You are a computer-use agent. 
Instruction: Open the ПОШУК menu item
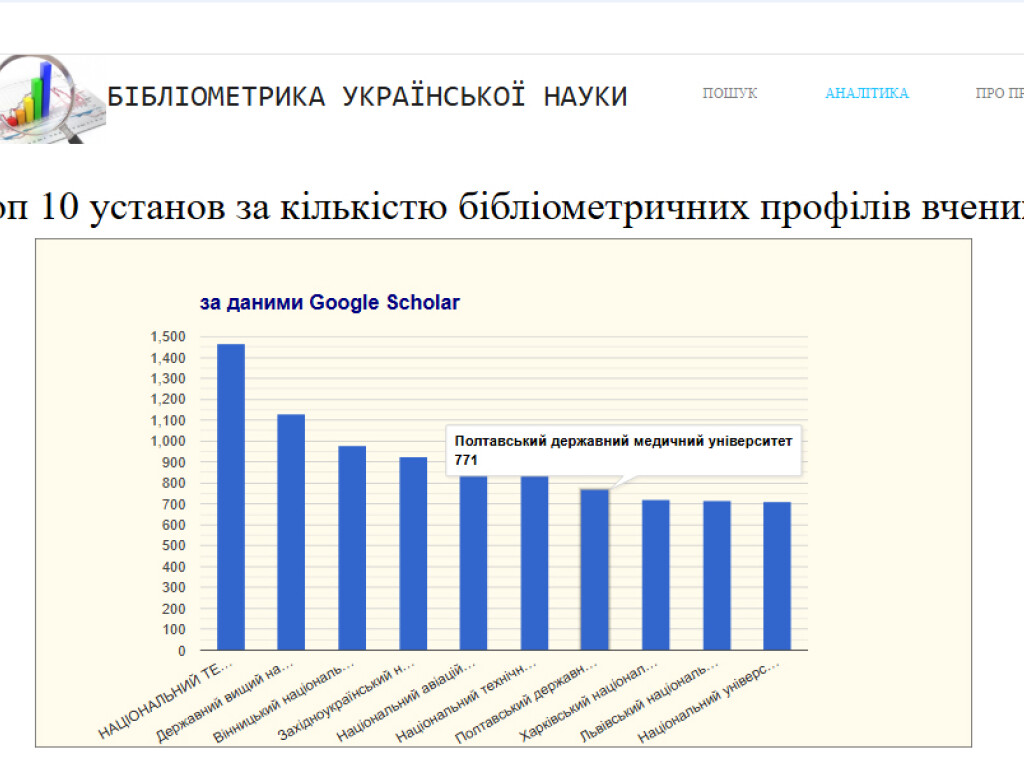pyautogui.click(x=731, y=93)
